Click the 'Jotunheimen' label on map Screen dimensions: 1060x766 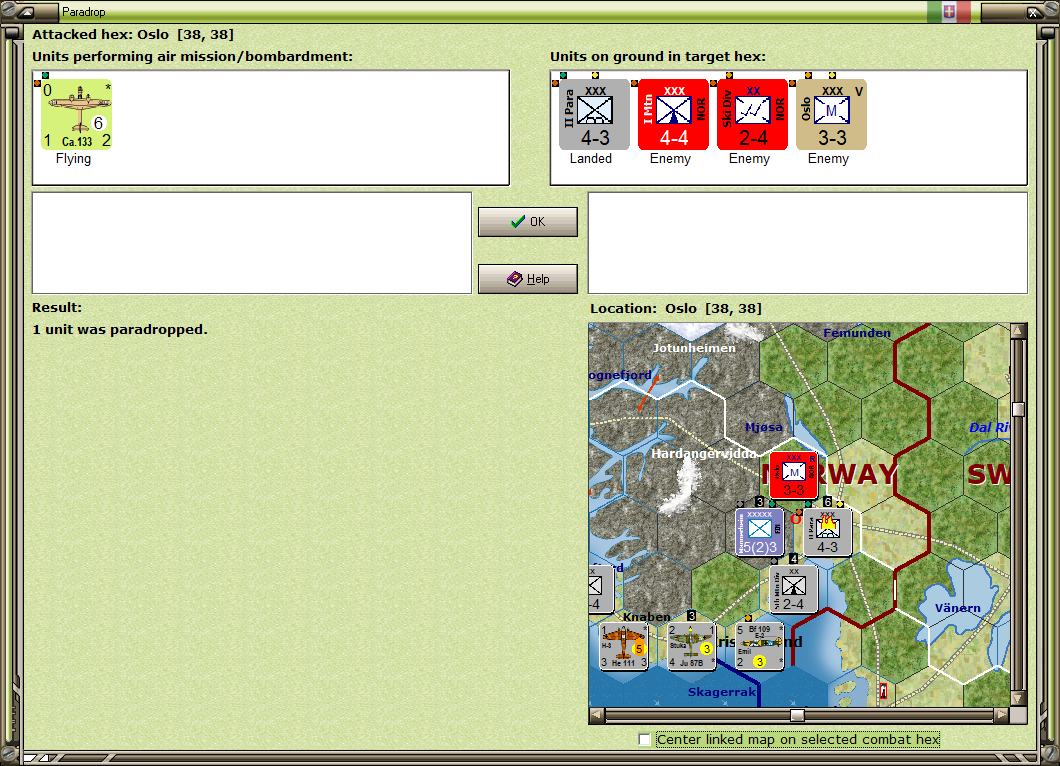pos(694,348)
